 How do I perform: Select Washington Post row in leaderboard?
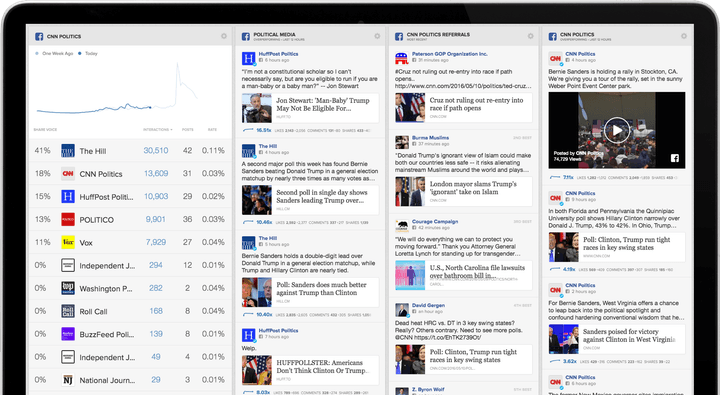point(130,288)
